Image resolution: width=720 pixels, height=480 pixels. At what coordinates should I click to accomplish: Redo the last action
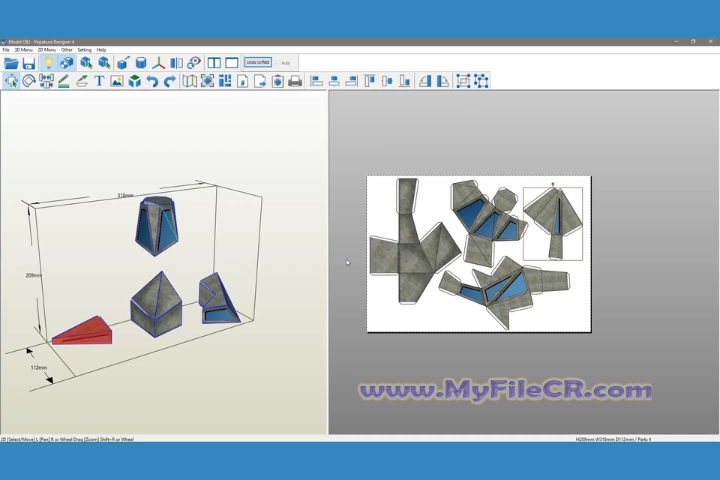click(170, 81)
